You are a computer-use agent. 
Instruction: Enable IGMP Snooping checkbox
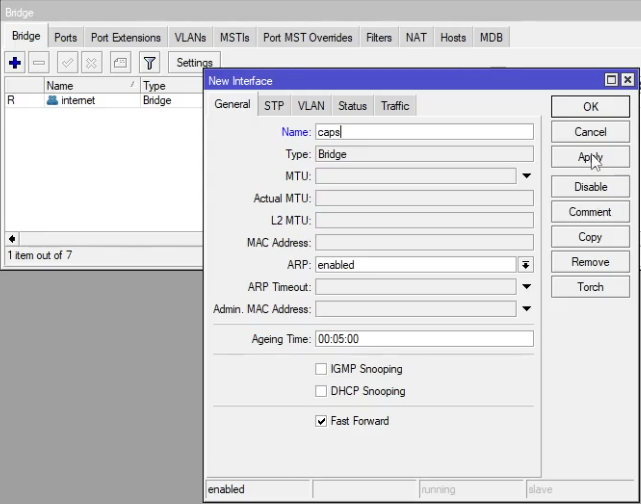pos(322,369)
